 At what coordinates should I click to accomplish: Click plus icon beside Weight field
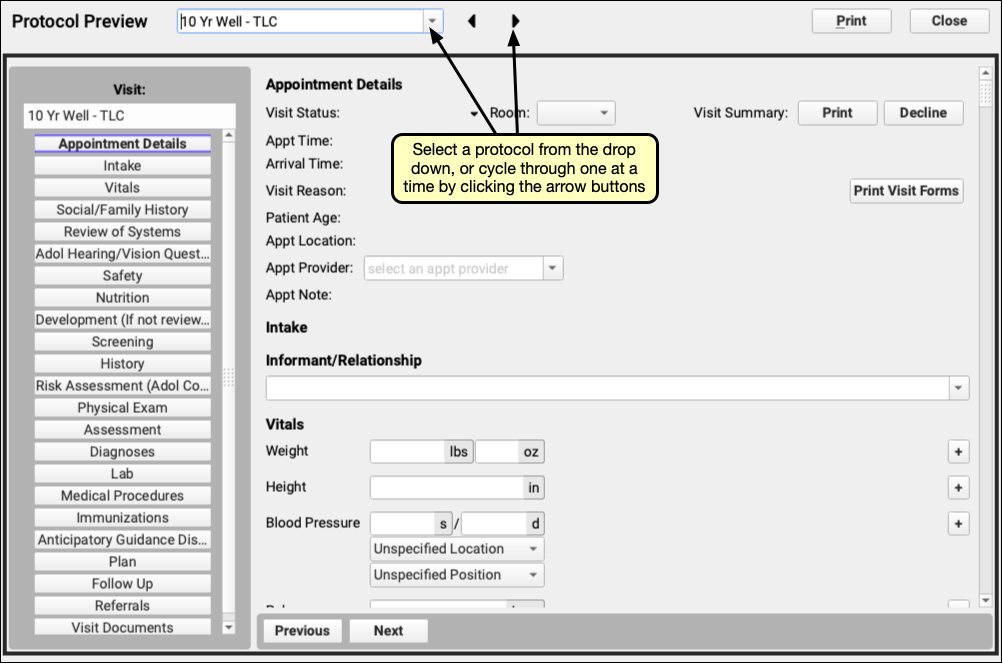click(x=958, y=452)
